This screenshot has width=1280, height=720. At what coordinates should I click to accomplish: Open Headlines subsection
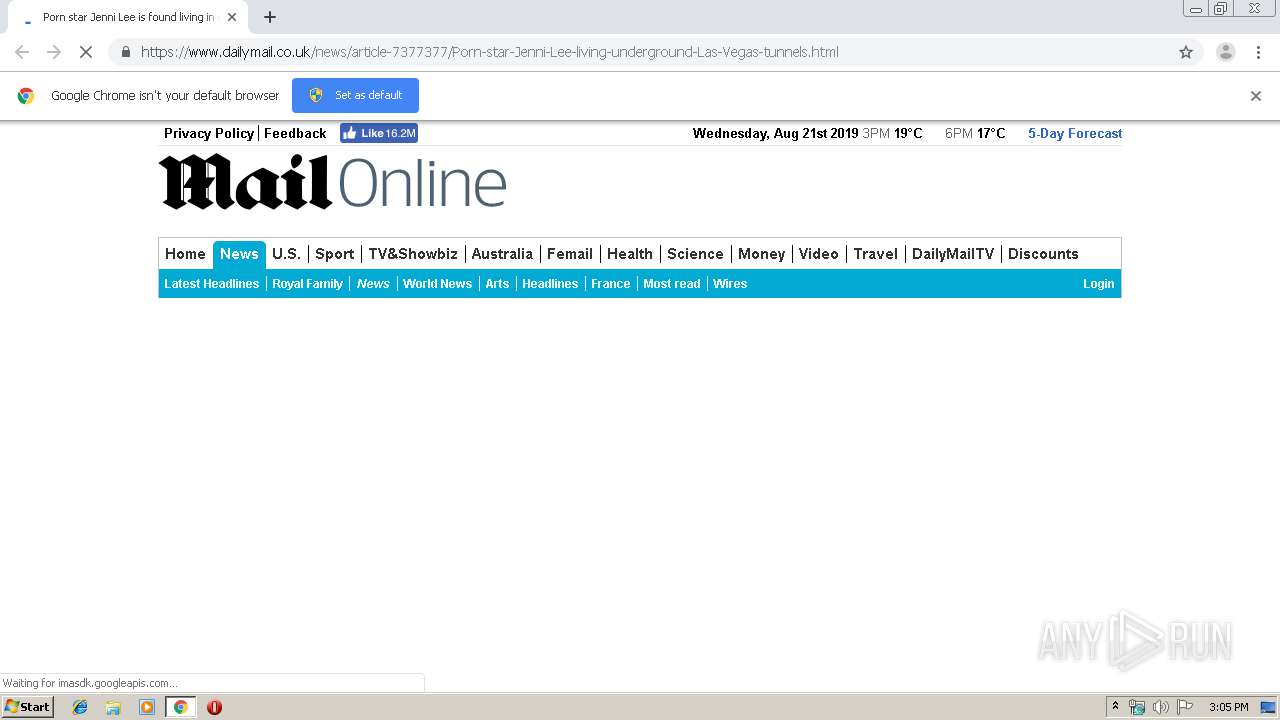550,284
